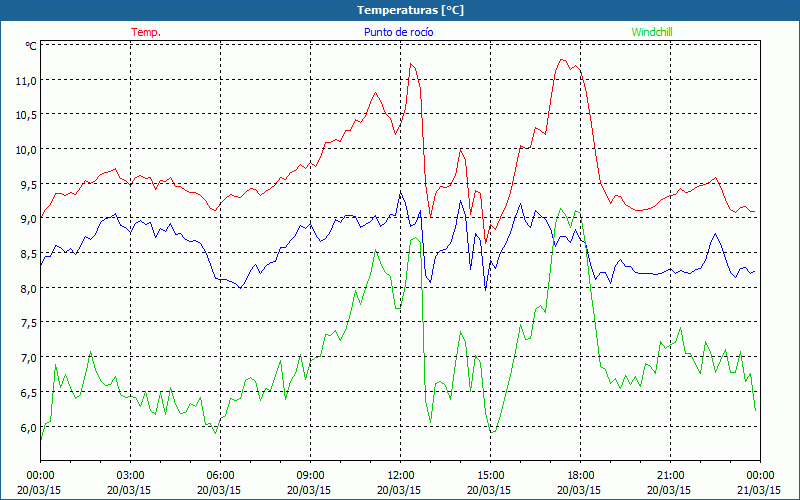Click the 8,5 y-axis value

click(29, 254)
